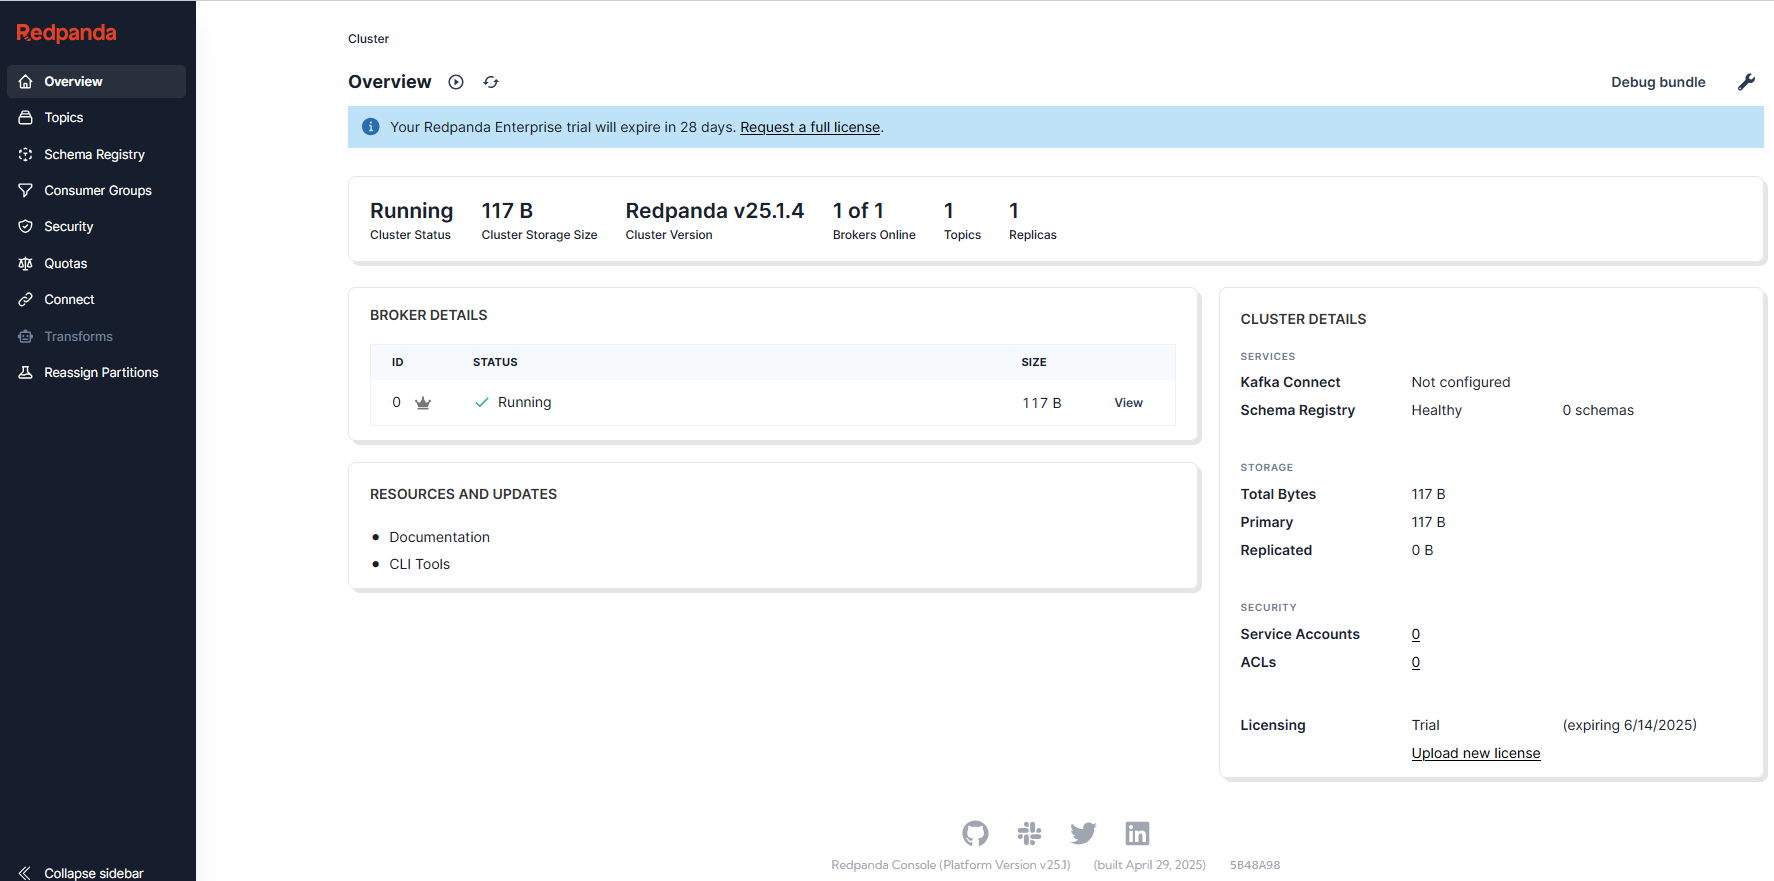Screen dimensions: 1774x881
Task: Click Upload new license link
Action: 1476,753
